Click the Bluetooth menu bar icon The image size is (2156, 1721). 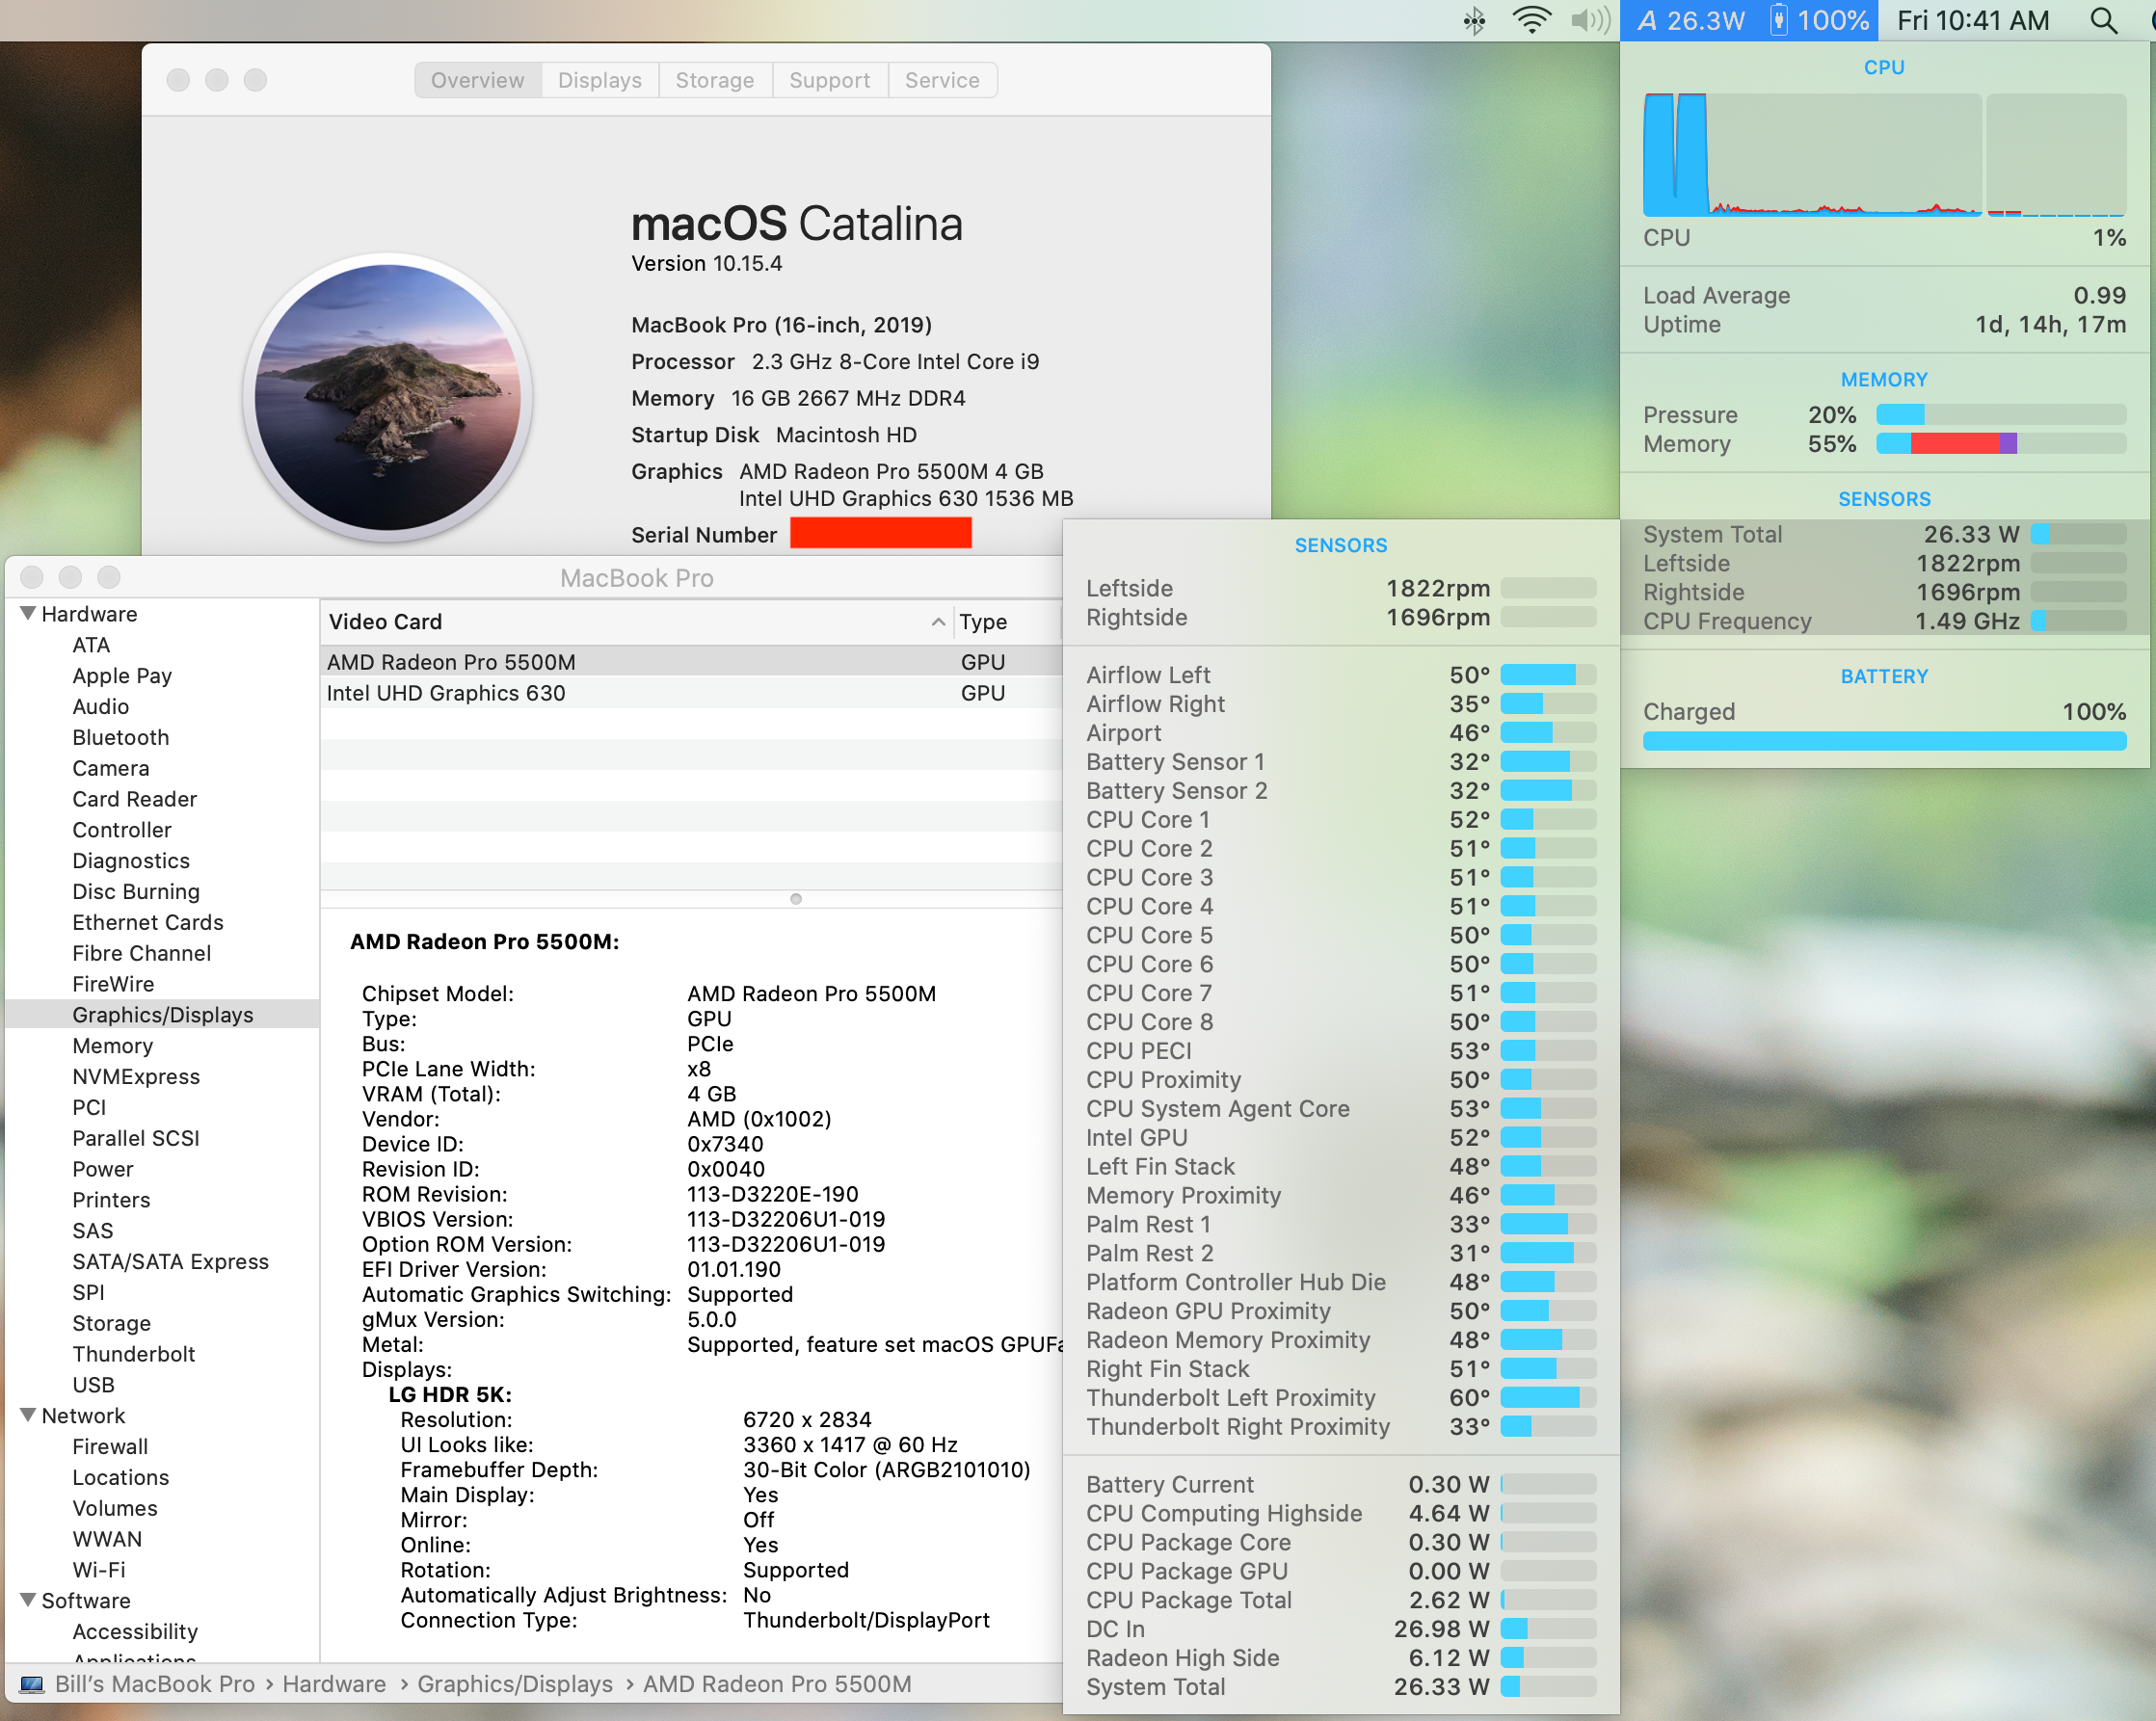[1474, 21]
